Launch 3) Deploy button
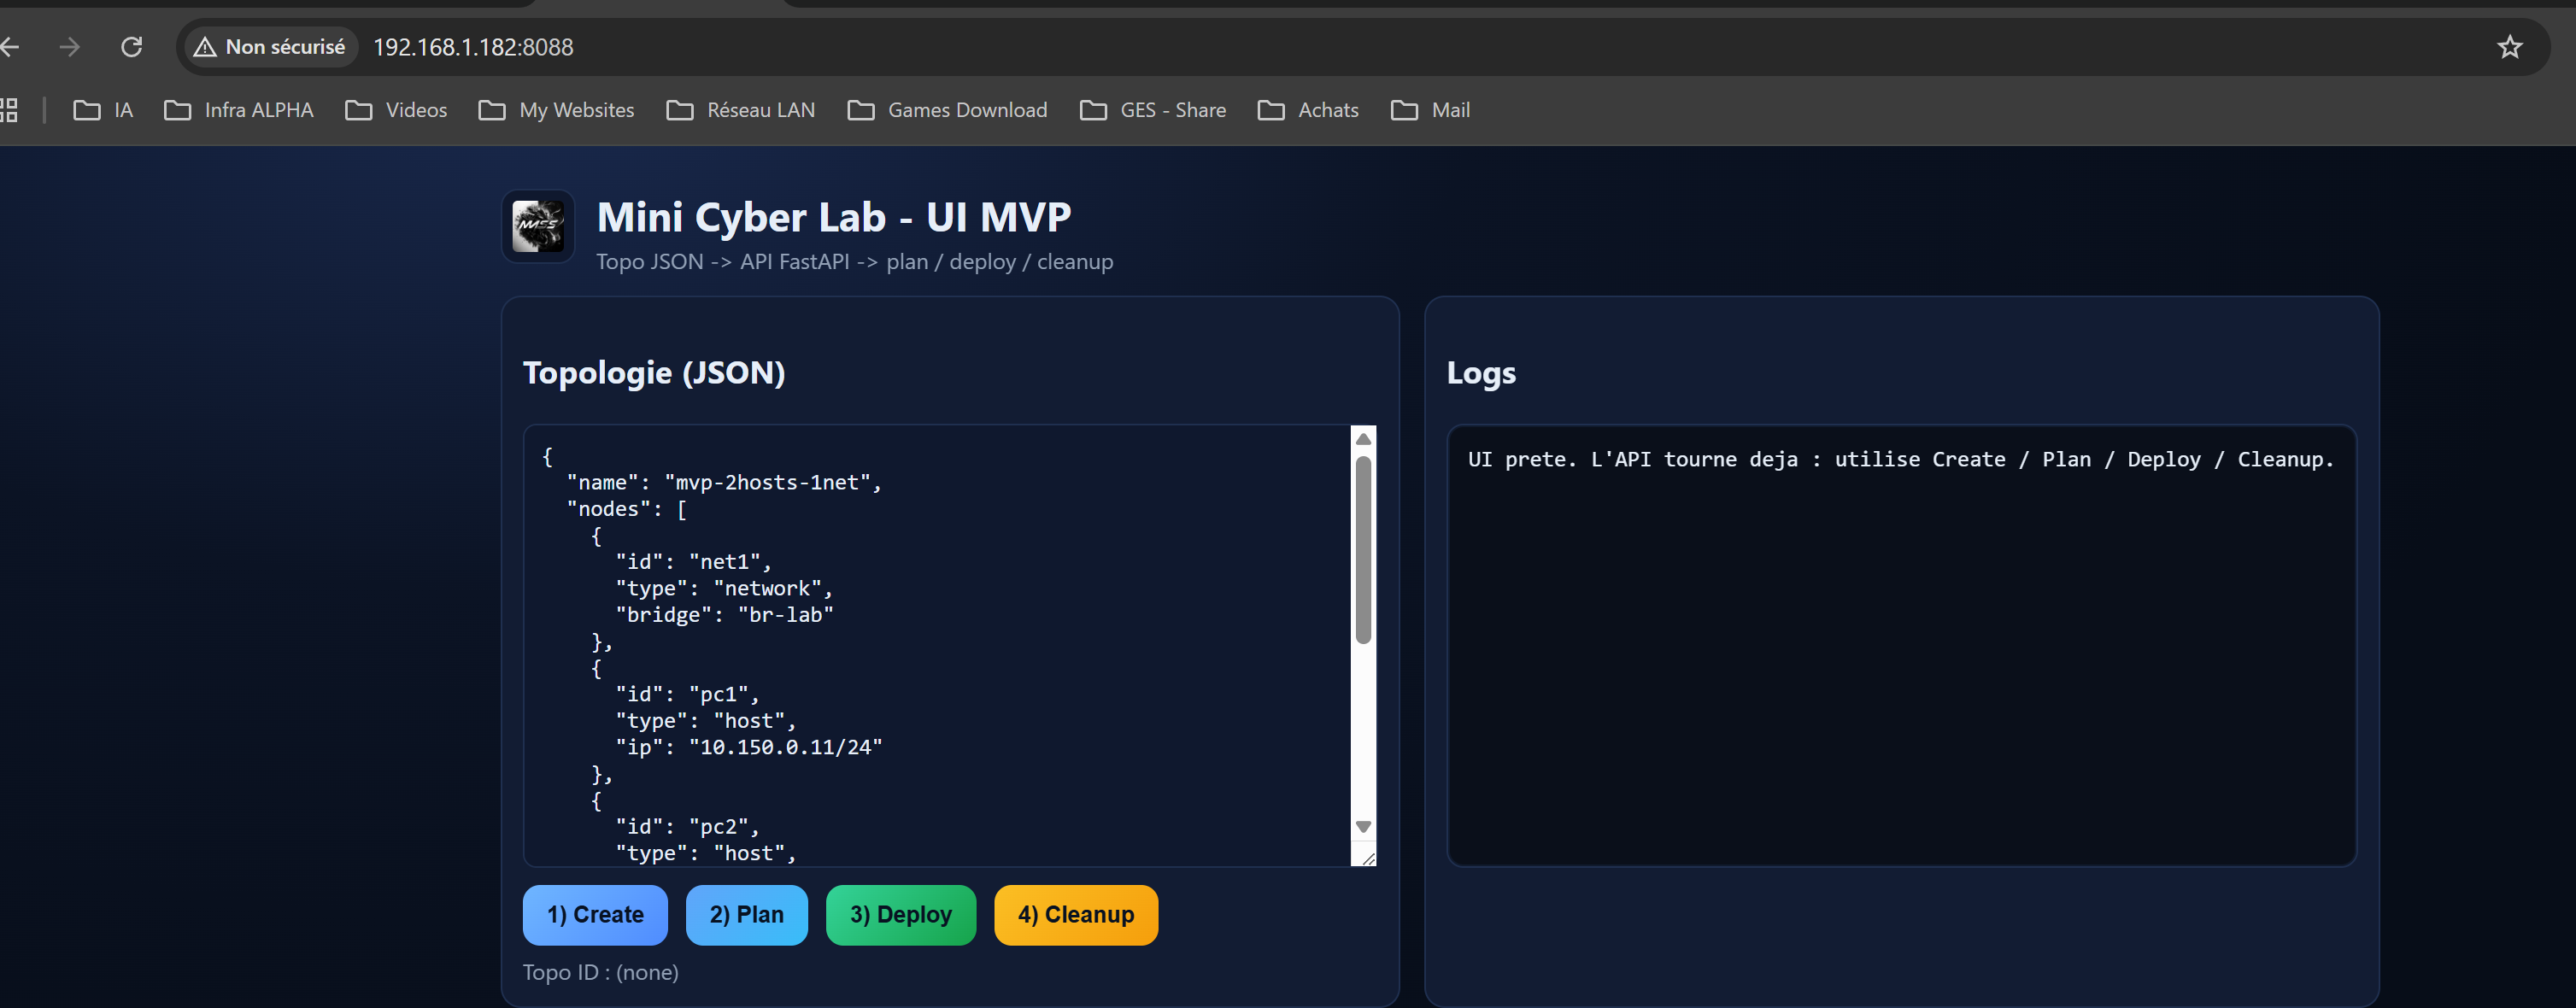 901,915
